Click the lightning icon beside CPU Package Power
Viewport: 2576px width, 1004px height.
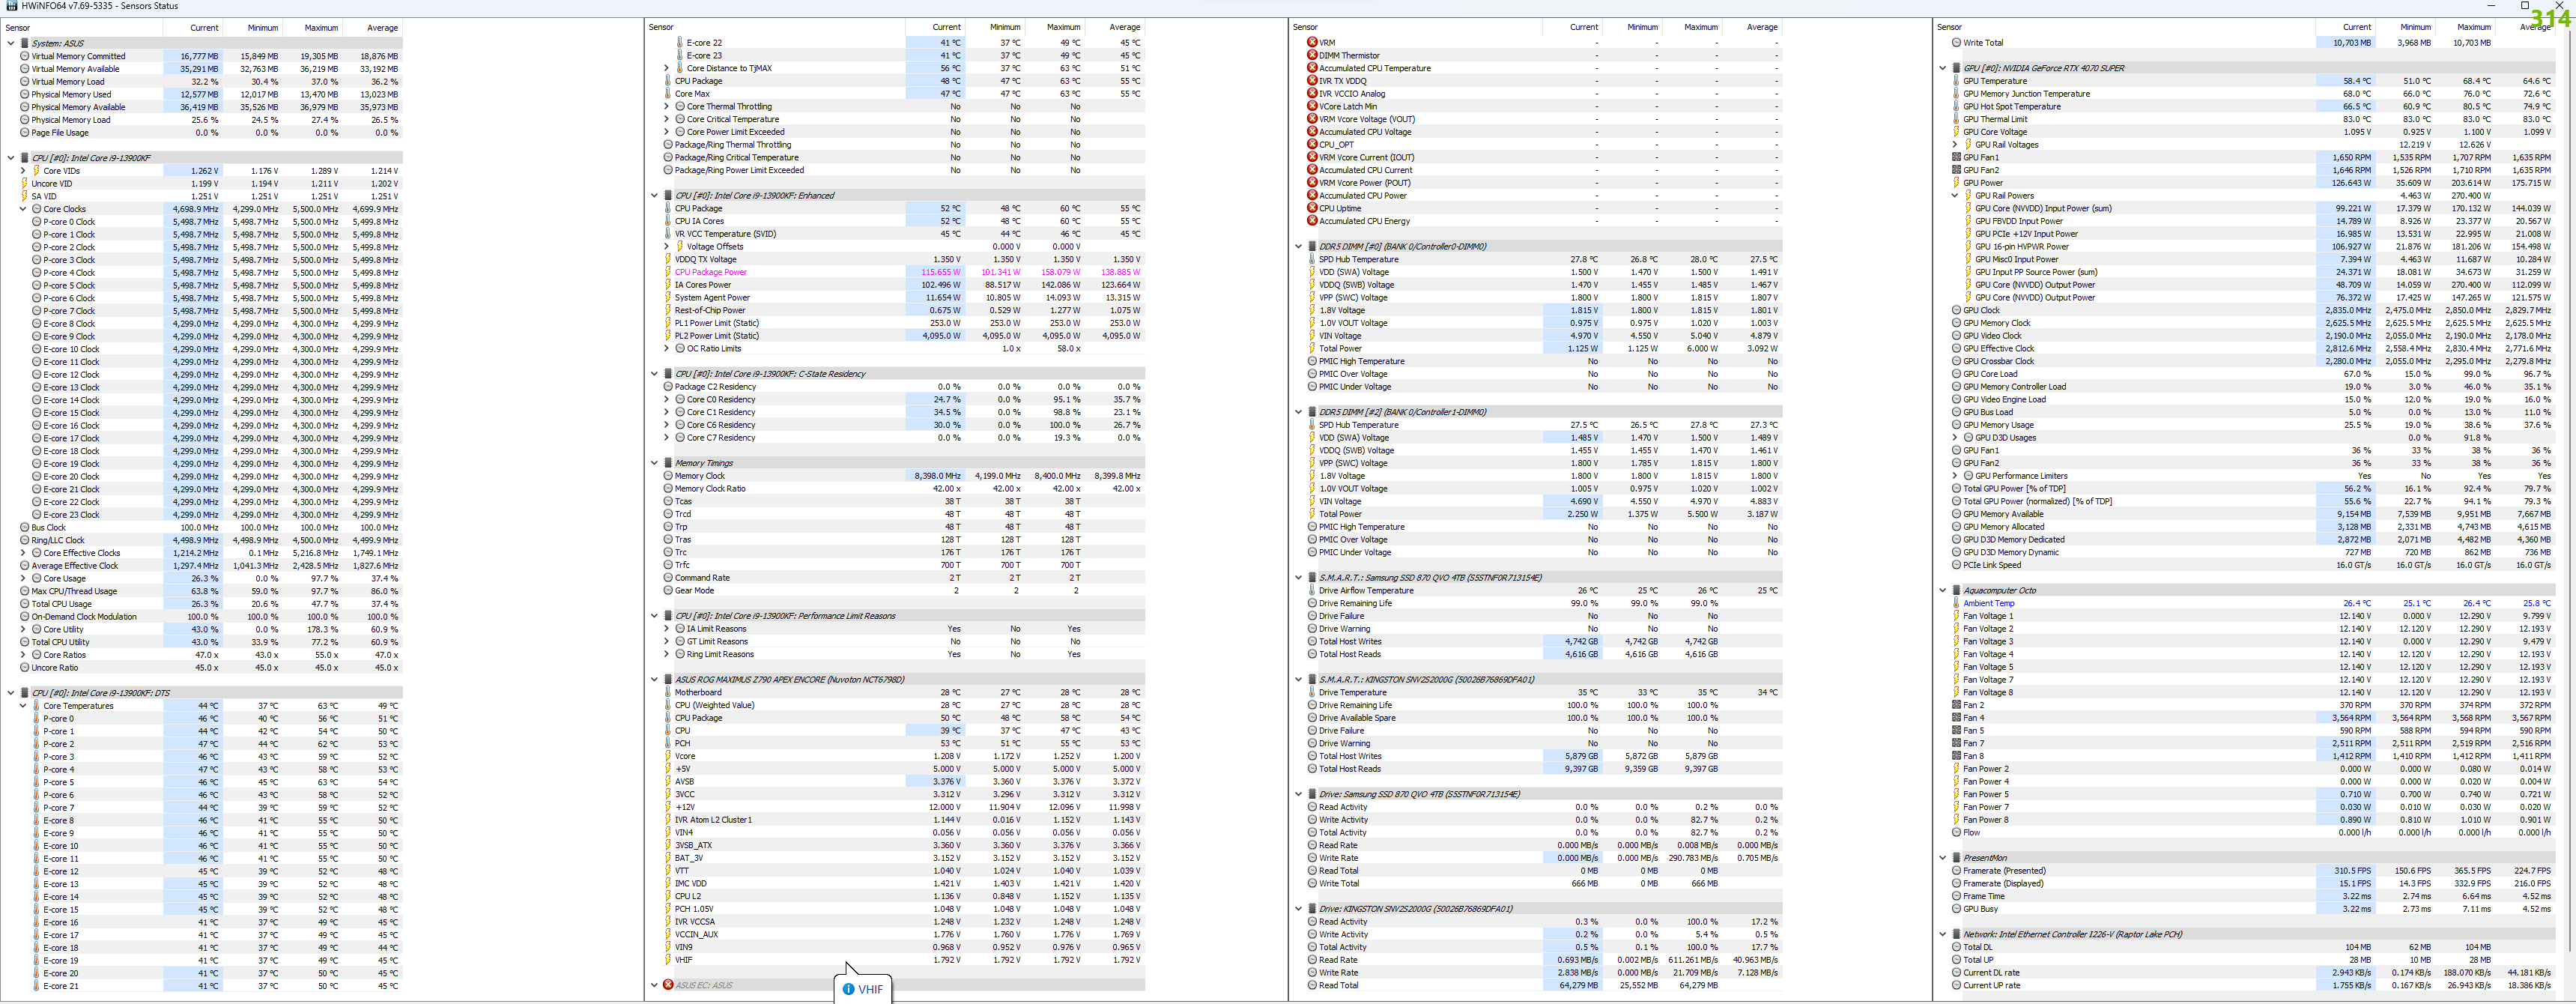click(x=668, y=272)
